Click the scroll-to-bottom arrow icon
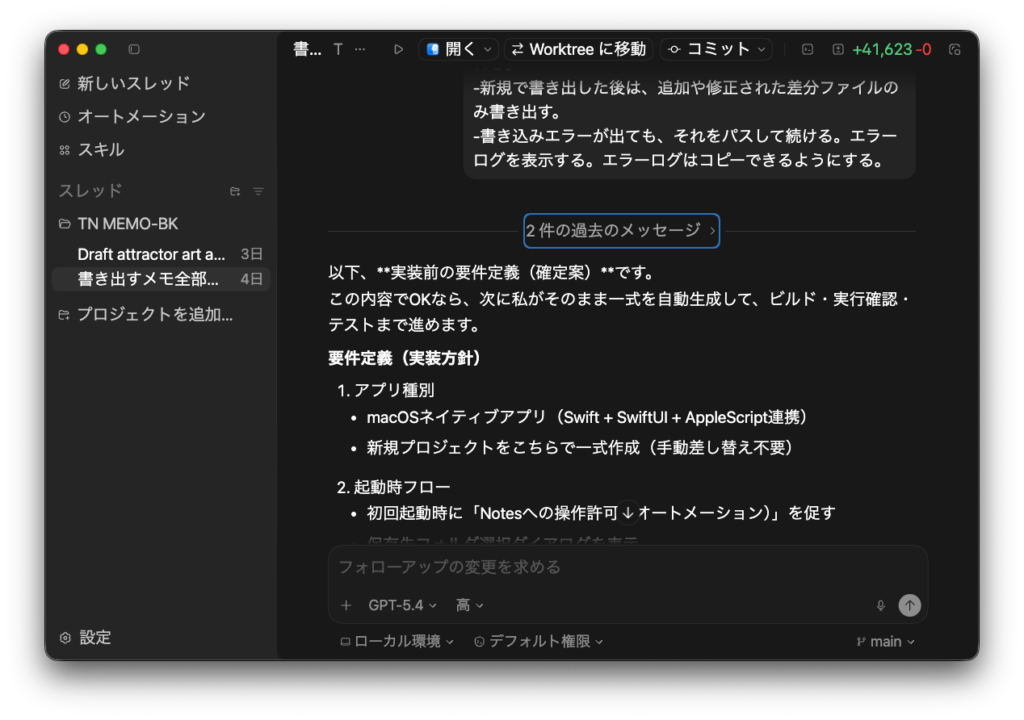Screen dimensions: 1024x720 coord(628,513)
